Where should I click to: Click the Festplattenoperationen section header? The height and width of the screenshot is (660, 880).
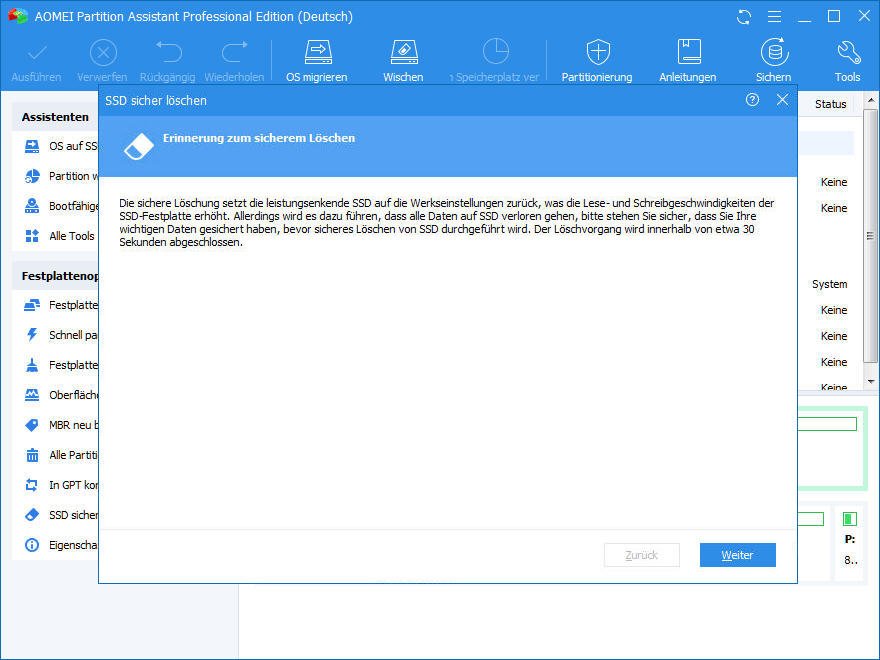(55, 276)
